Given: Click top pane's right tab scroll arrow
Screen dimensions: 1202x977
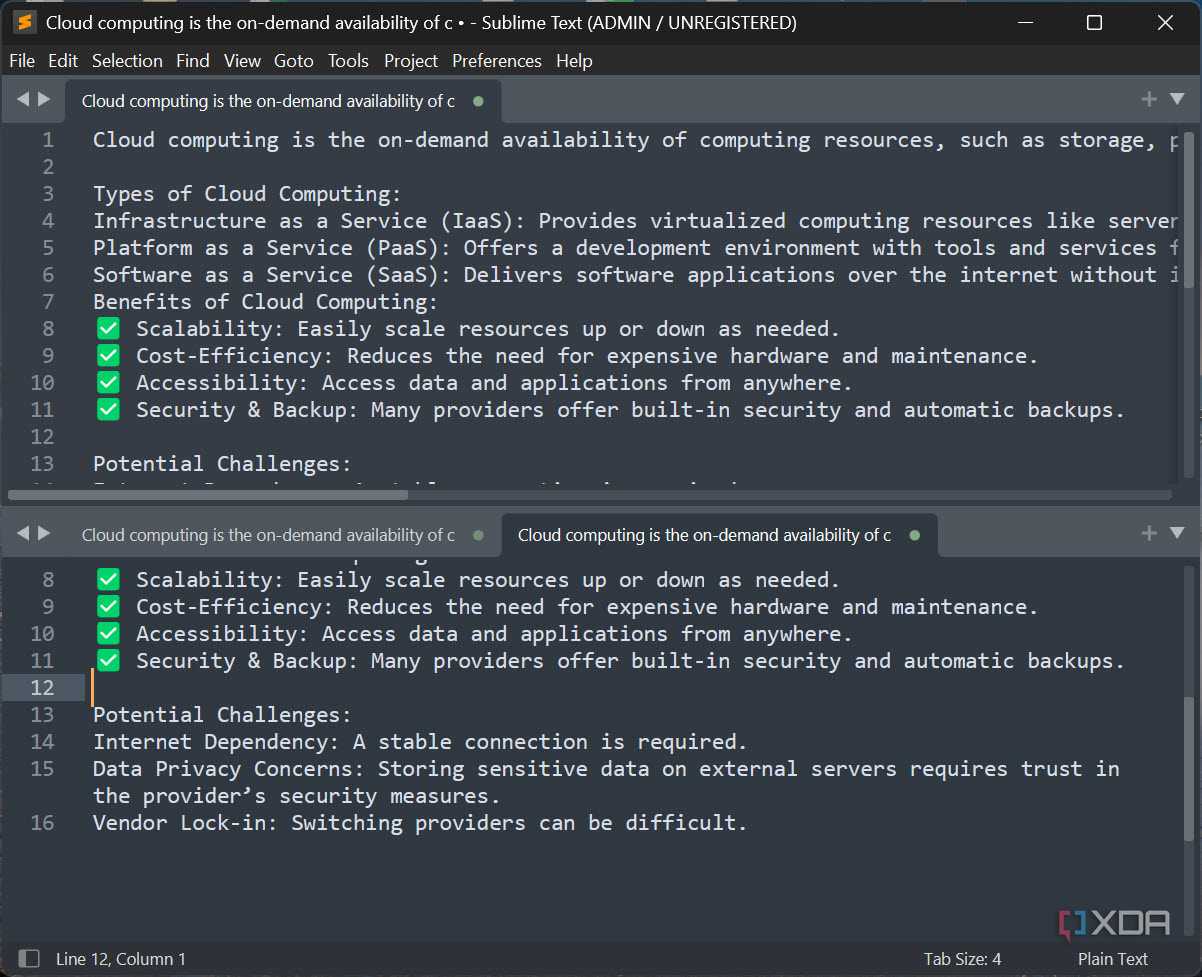Looking at the screenshot, I should 44,99.
